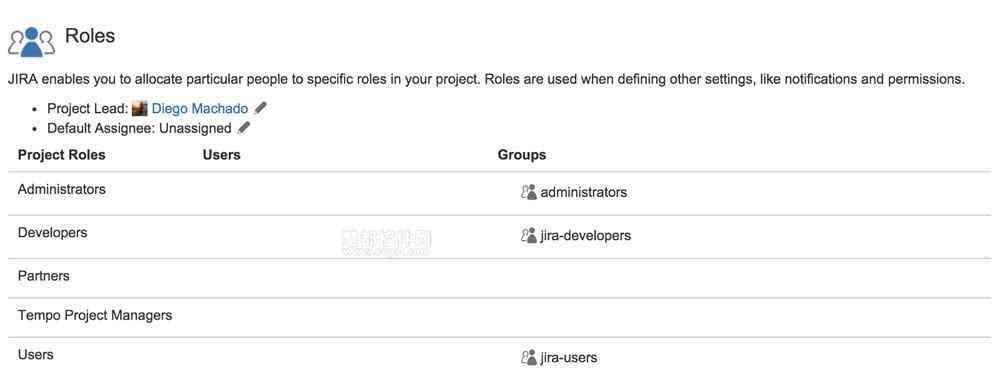Select the jira-users group name

pos(569,357)
